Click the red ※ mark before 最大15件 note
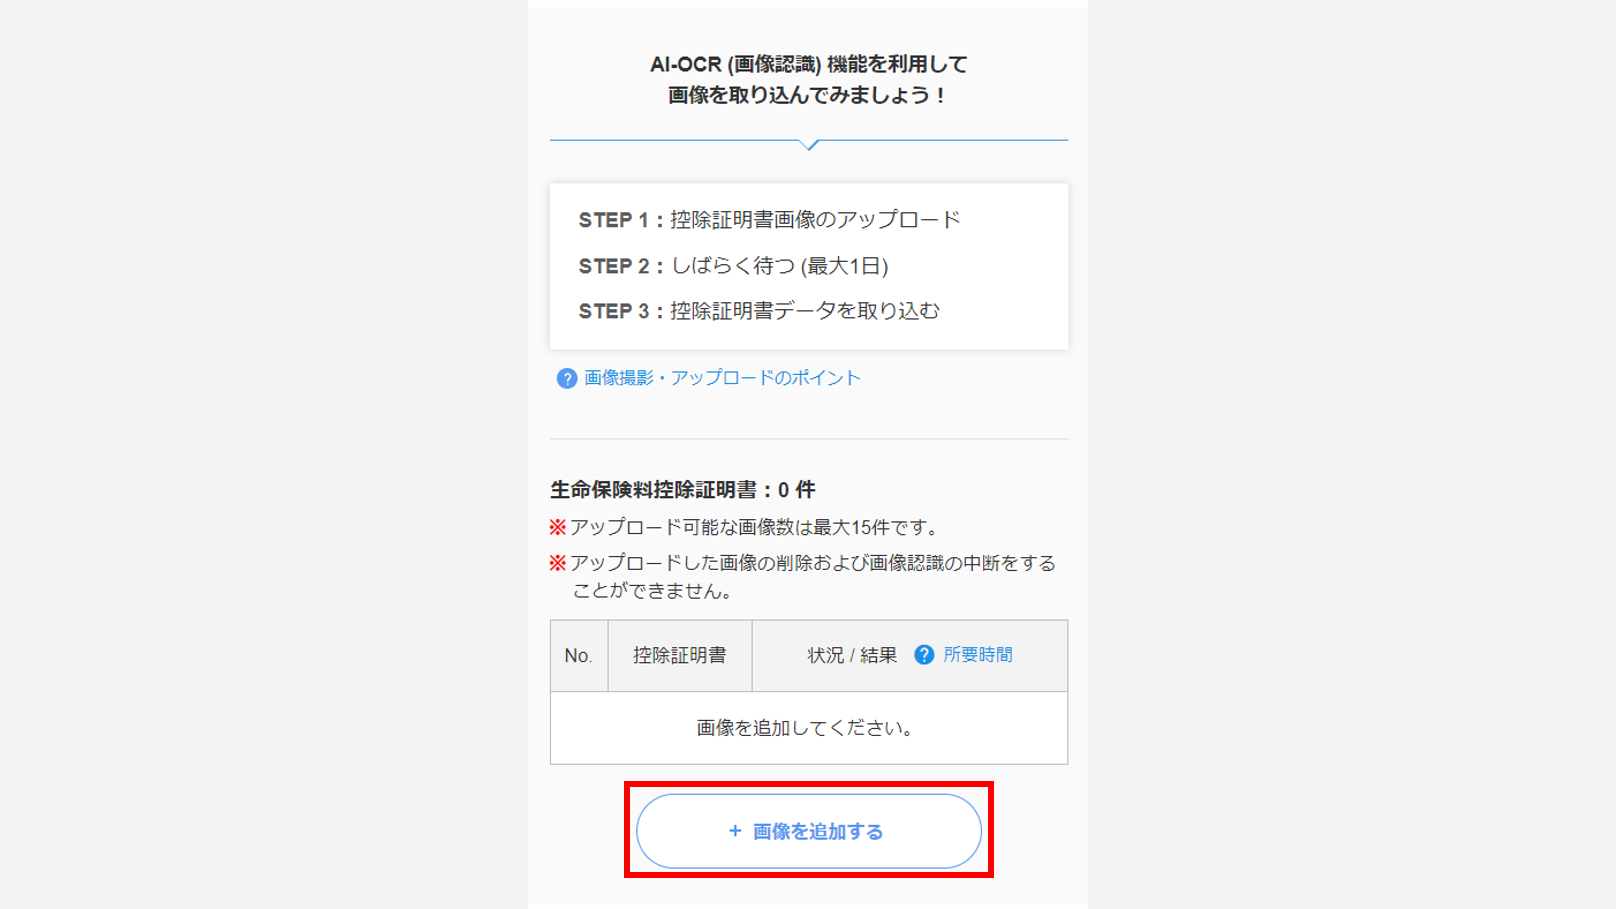1616x909 pixels. pos(558,527)
